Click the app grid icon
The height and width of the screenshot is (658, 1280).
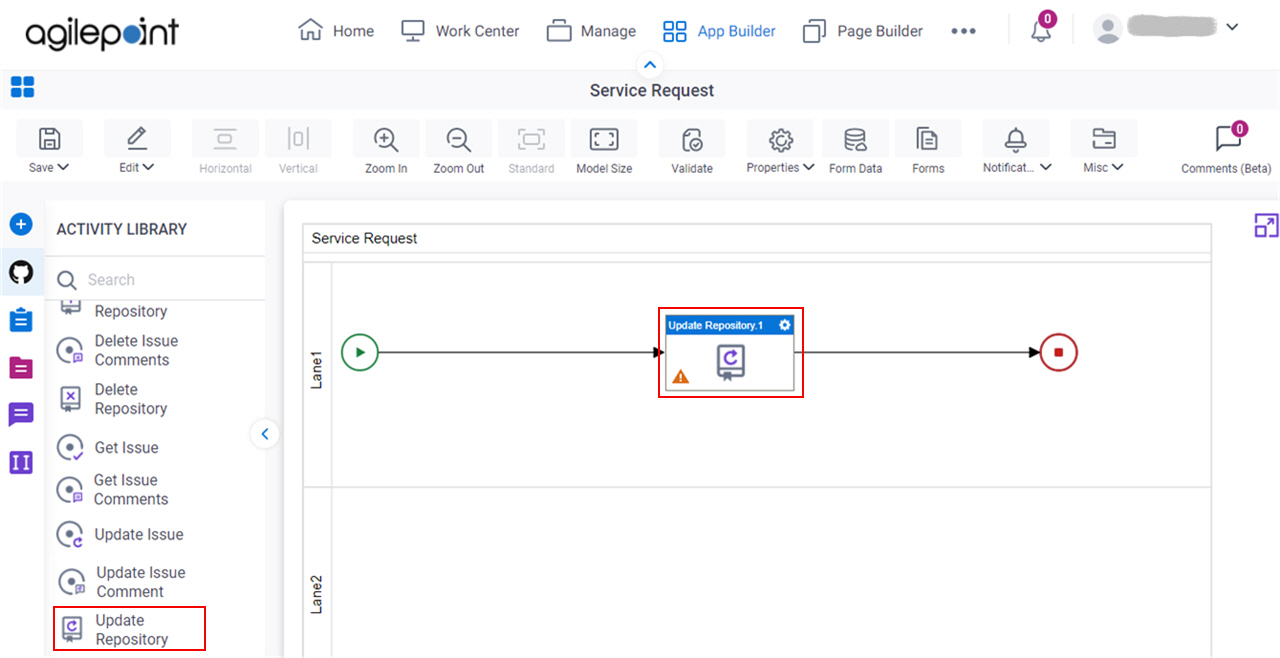pyautogui.click(x=22, y=88)
